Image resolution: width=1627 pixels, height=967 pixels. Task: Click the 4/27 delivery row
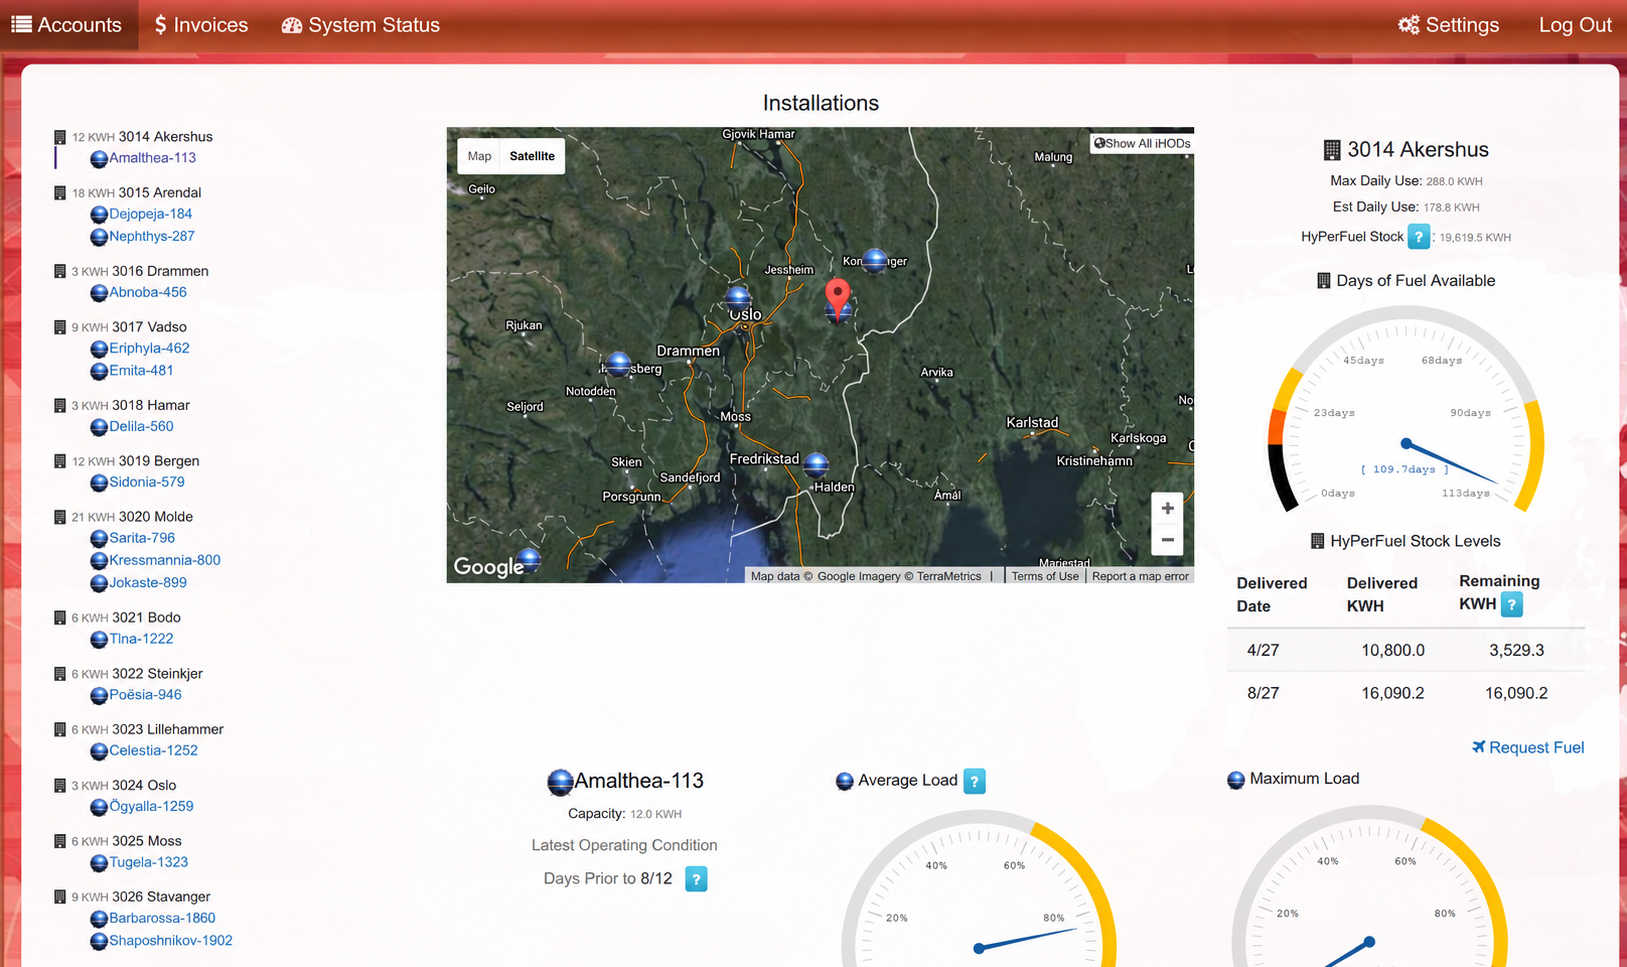click(x=1406, y=650)
